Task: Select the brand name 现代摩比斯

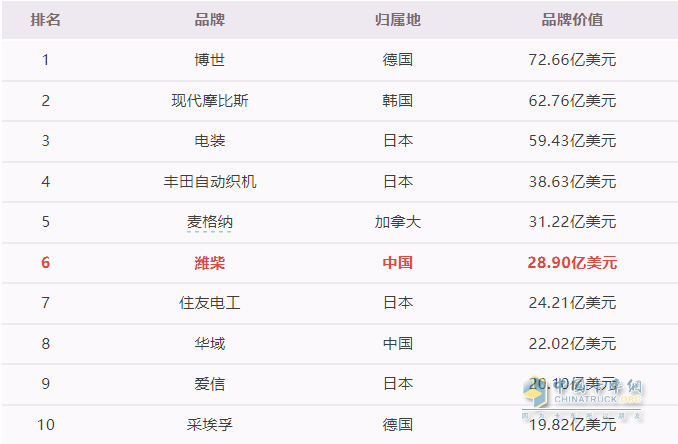Action: (210, 101)
